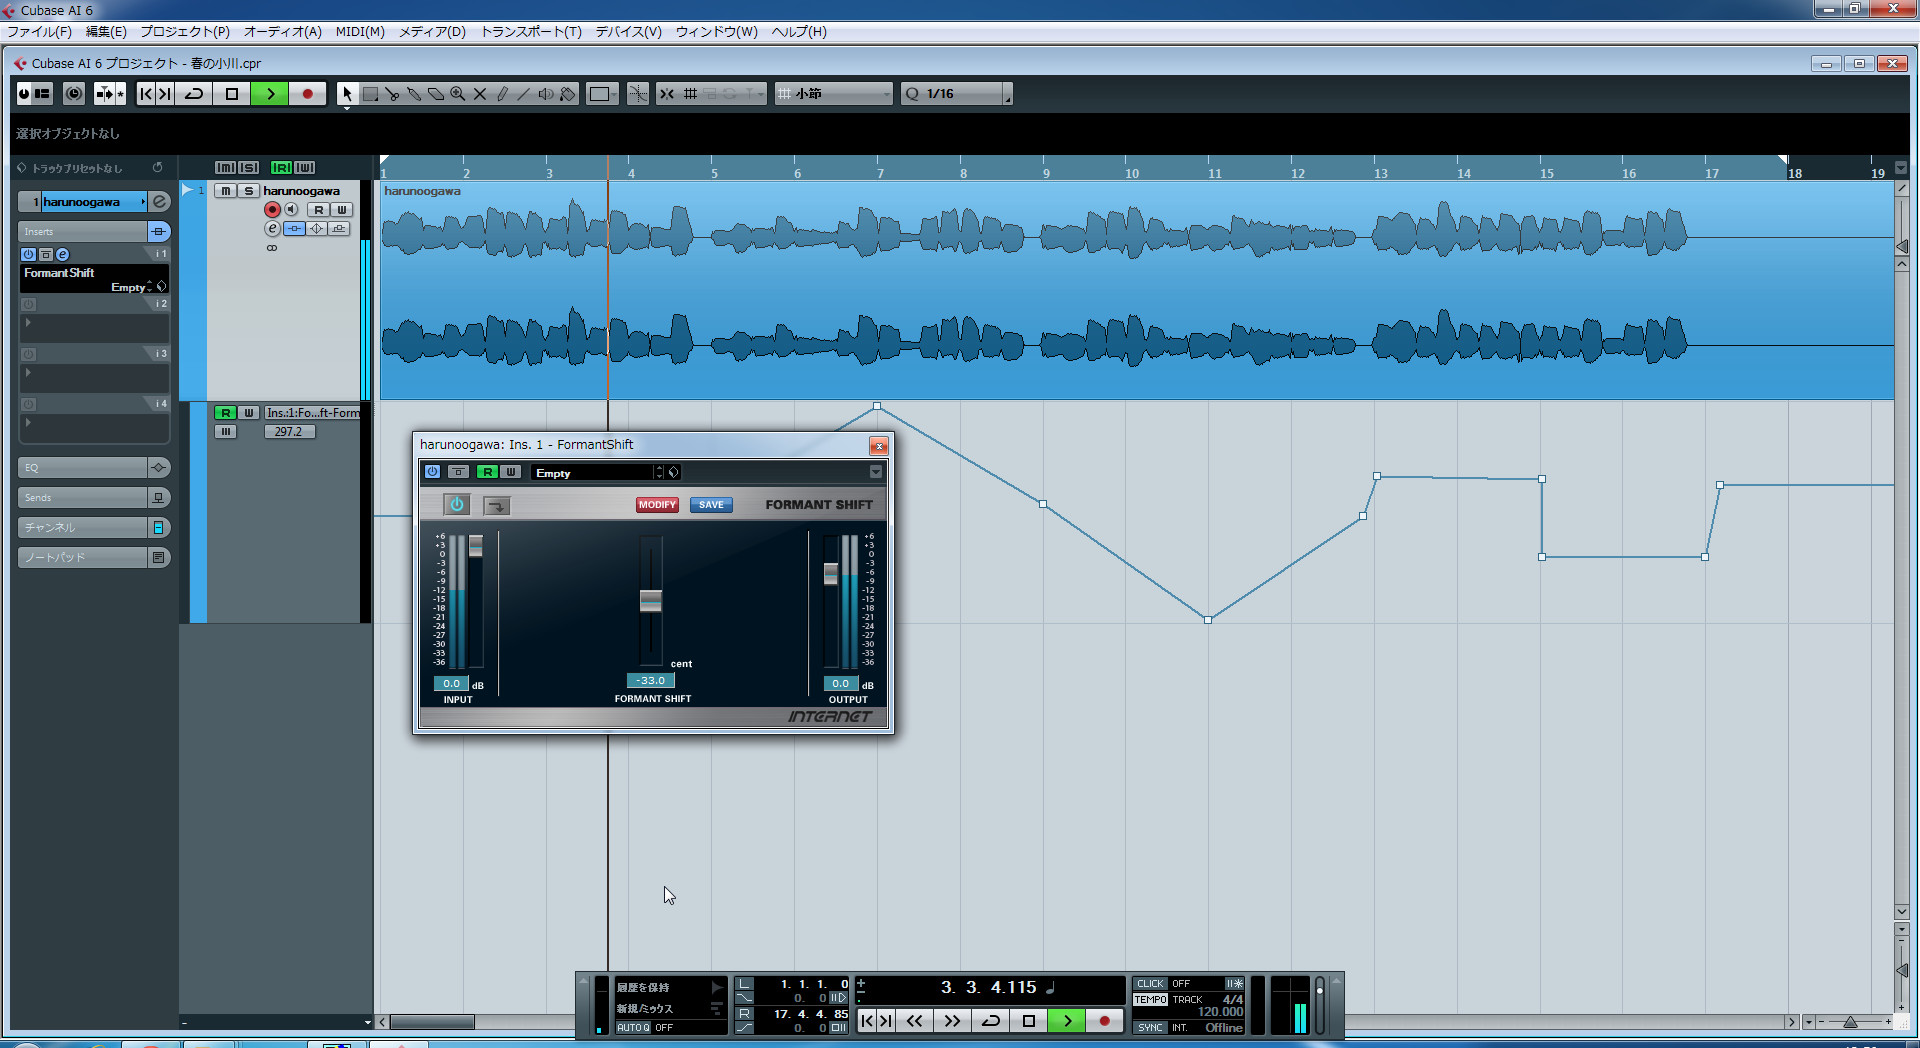Select the Glue tool
This screenshot has height=1048, width=1920.
[x=414, y=94]
